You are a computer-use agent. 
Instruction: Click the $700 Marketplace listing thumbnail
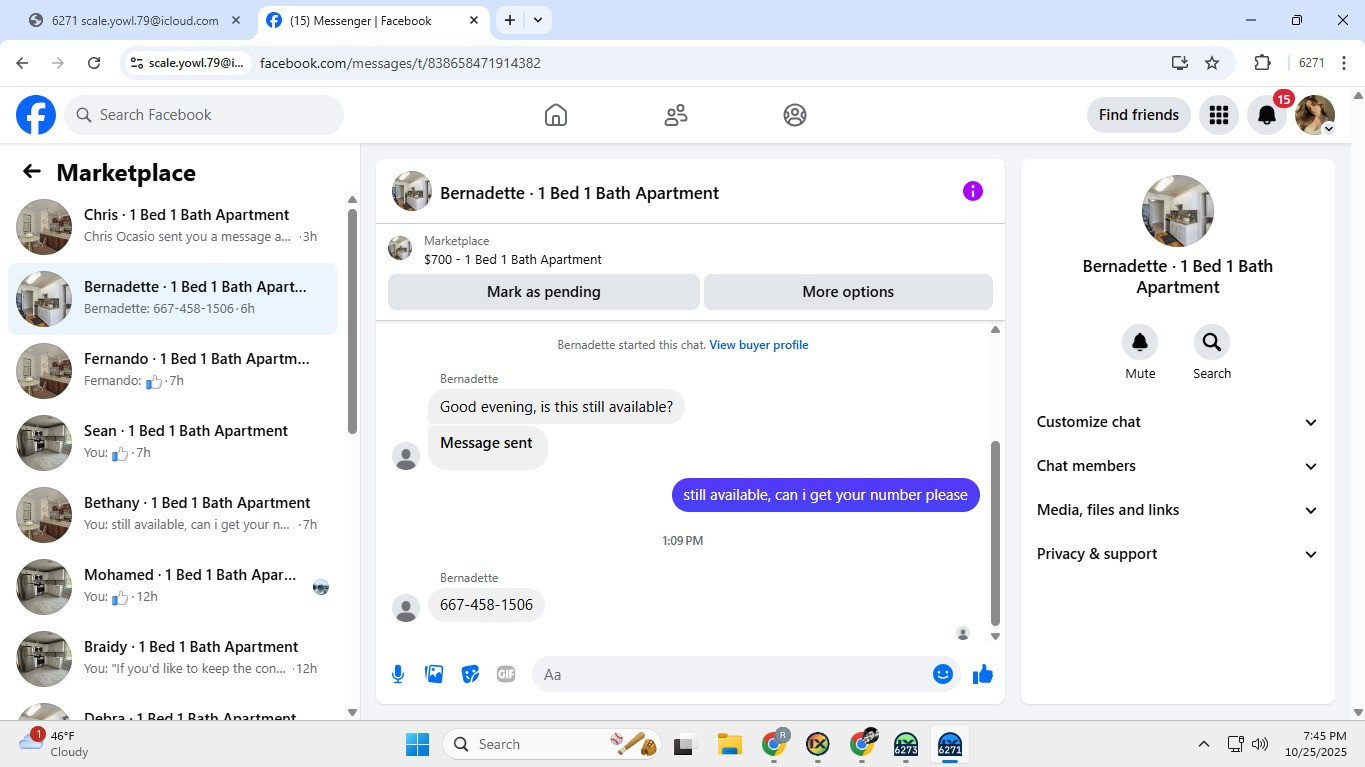click(x=400, y=249)
